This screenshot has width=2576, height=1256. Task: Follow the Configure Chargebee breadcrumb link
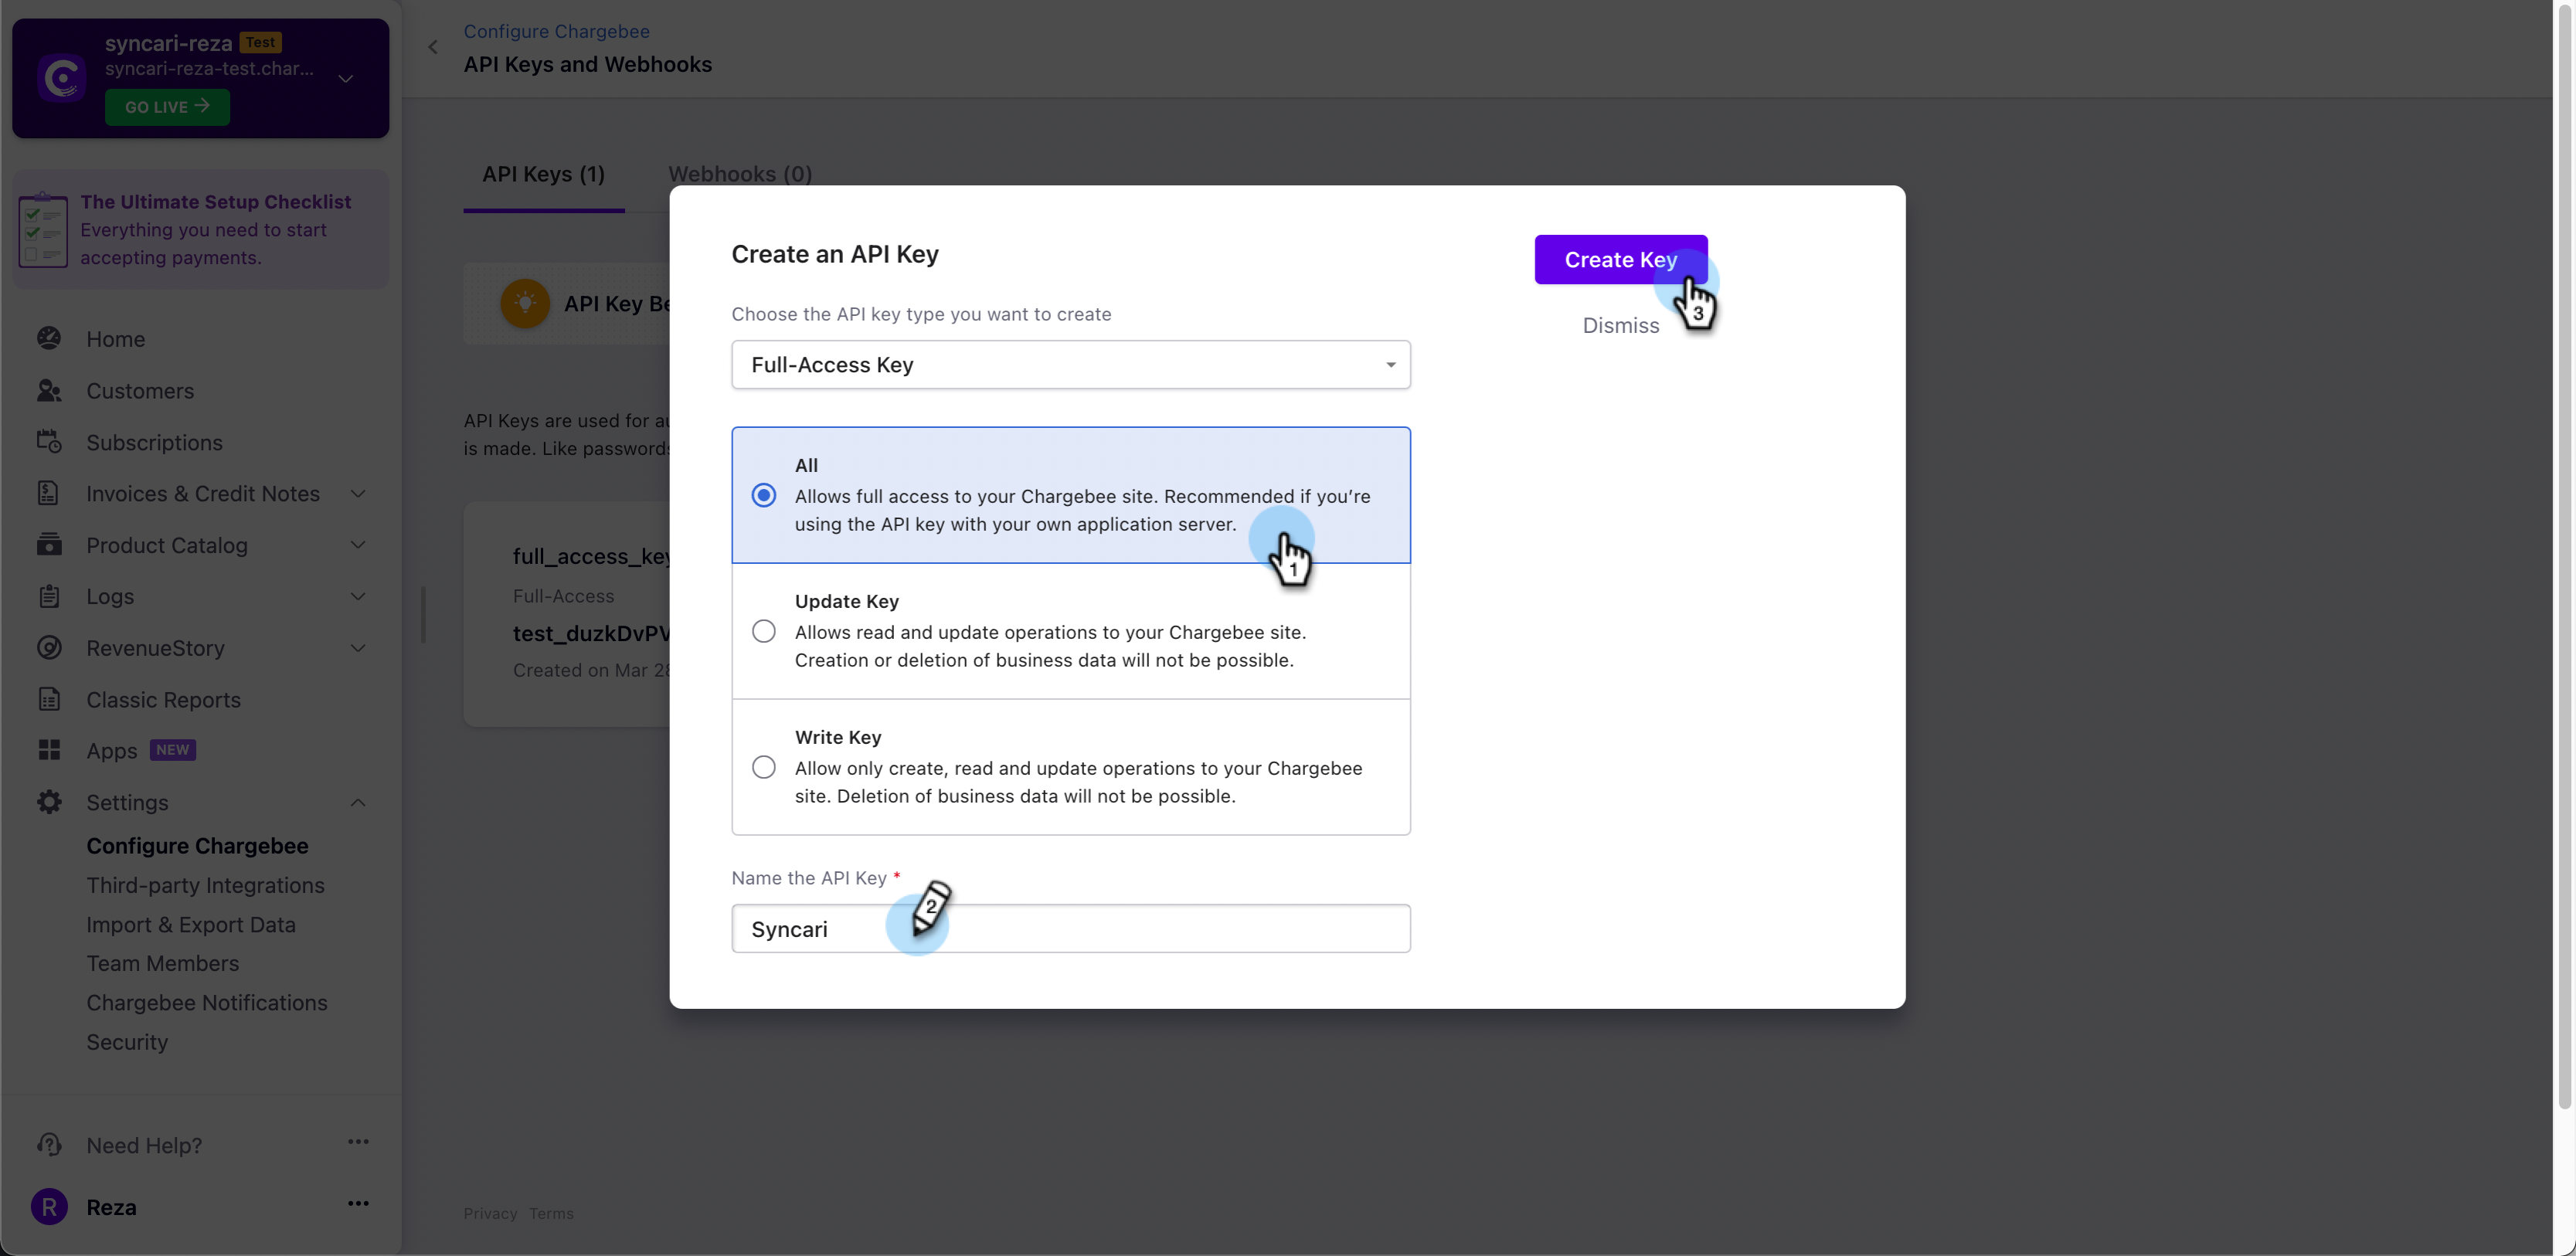click(556, 31)
